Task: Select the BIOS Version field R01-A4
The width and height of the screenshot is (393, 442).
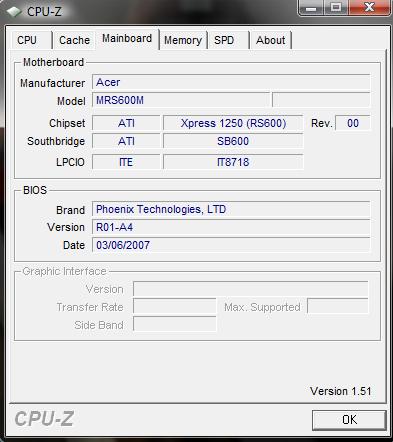Action: (231, 227)
